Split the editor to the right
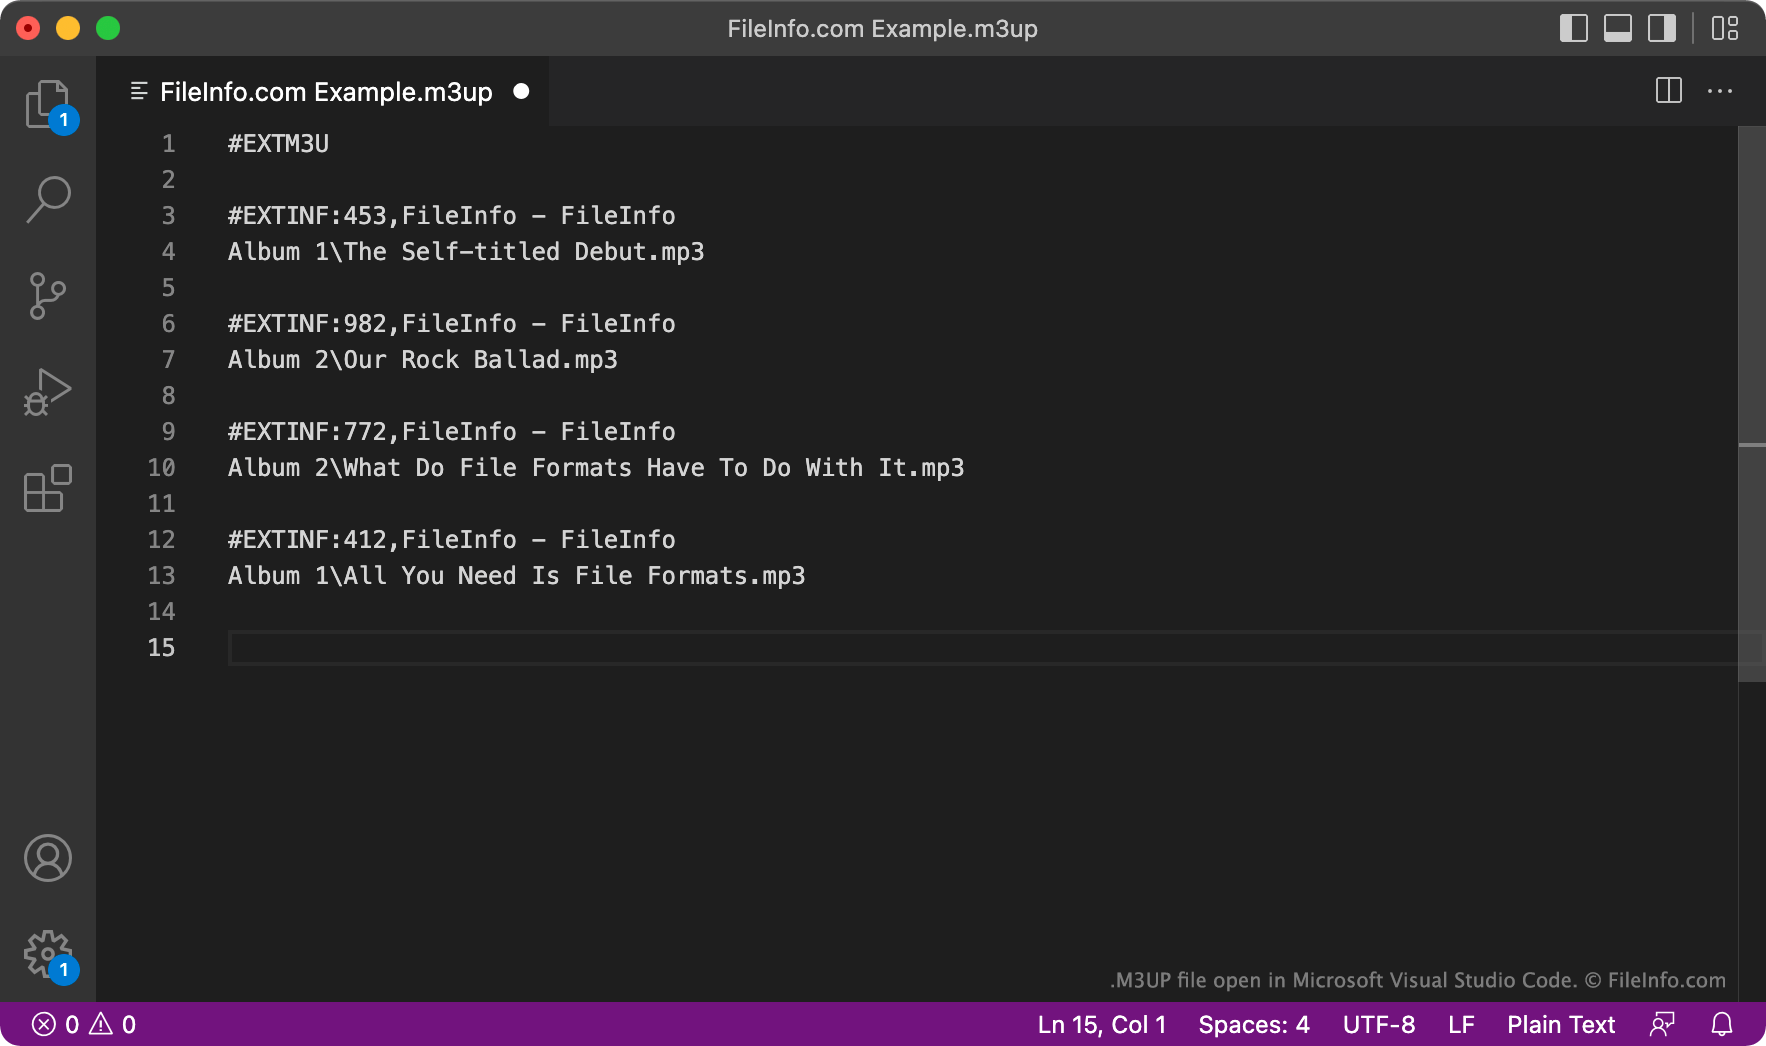The width and height of the screenshot is (1766, 1046). click(1668, 91)
